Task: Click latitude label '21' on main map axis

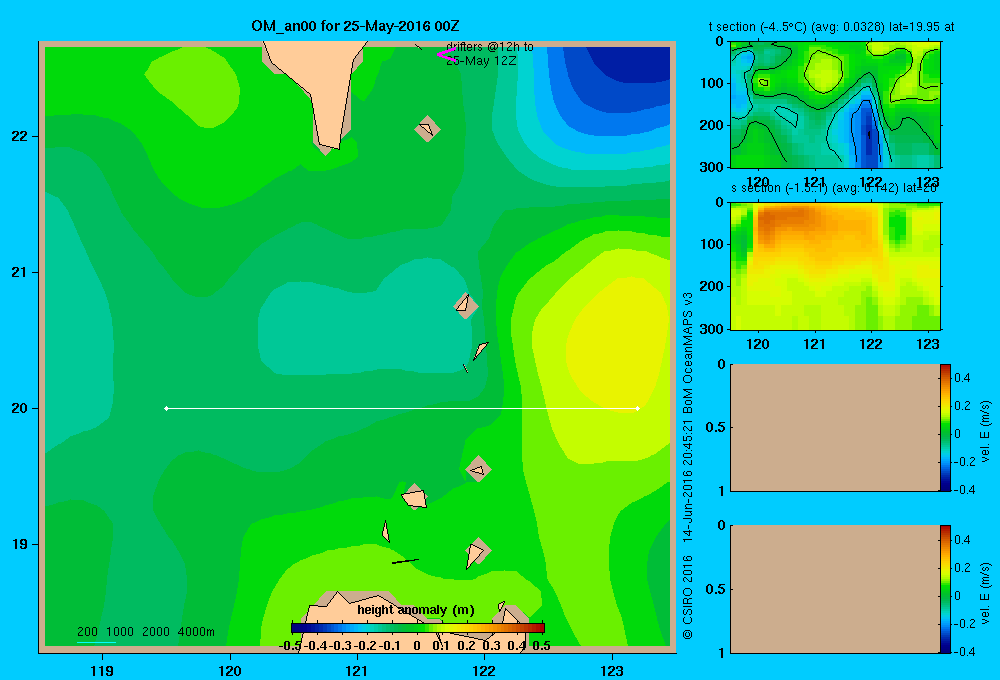Action: pos(20,272)
